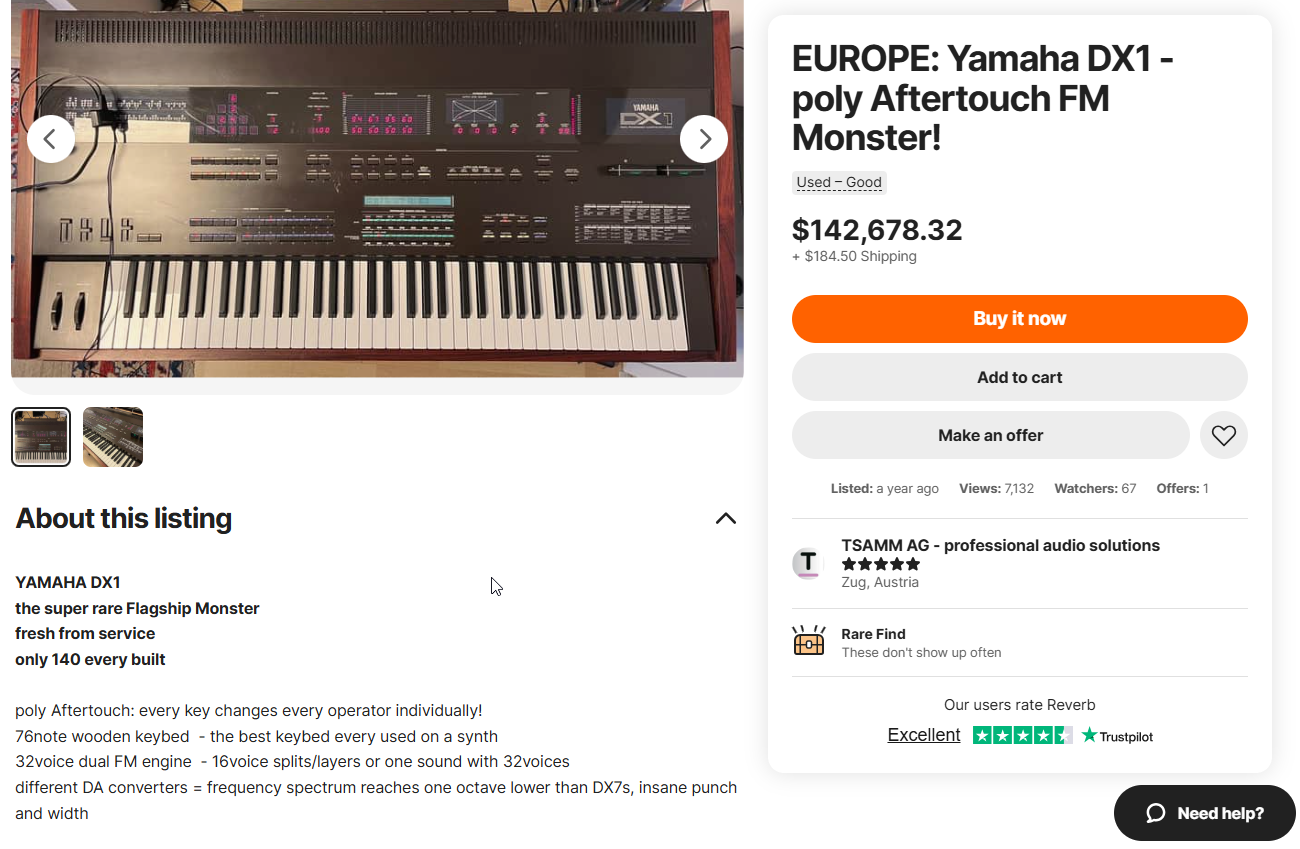Collapse the About this listing section
This screenshot has height=849, width=1300.
(726, 518)
